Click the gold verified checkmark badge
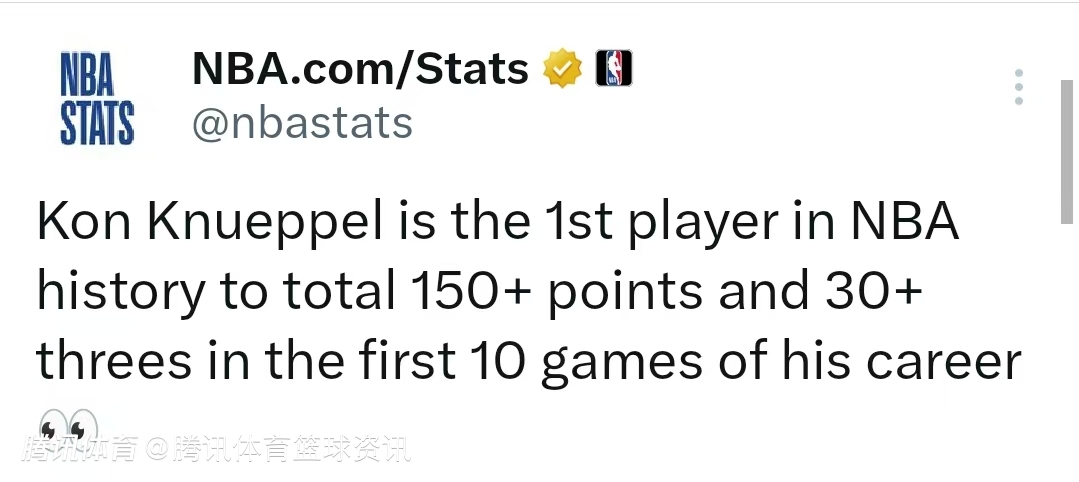The image size is (1079, 482). click(x=562, y=69)
